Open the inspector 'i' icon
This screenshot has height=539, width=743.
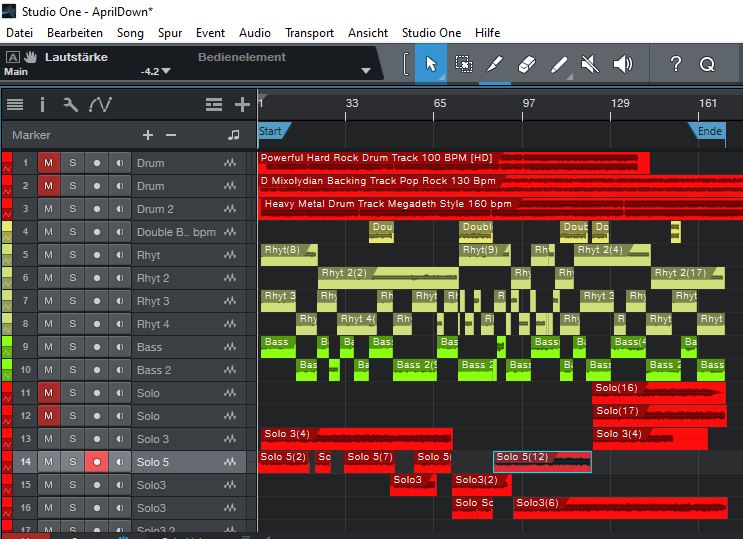[x=42, y=104]
